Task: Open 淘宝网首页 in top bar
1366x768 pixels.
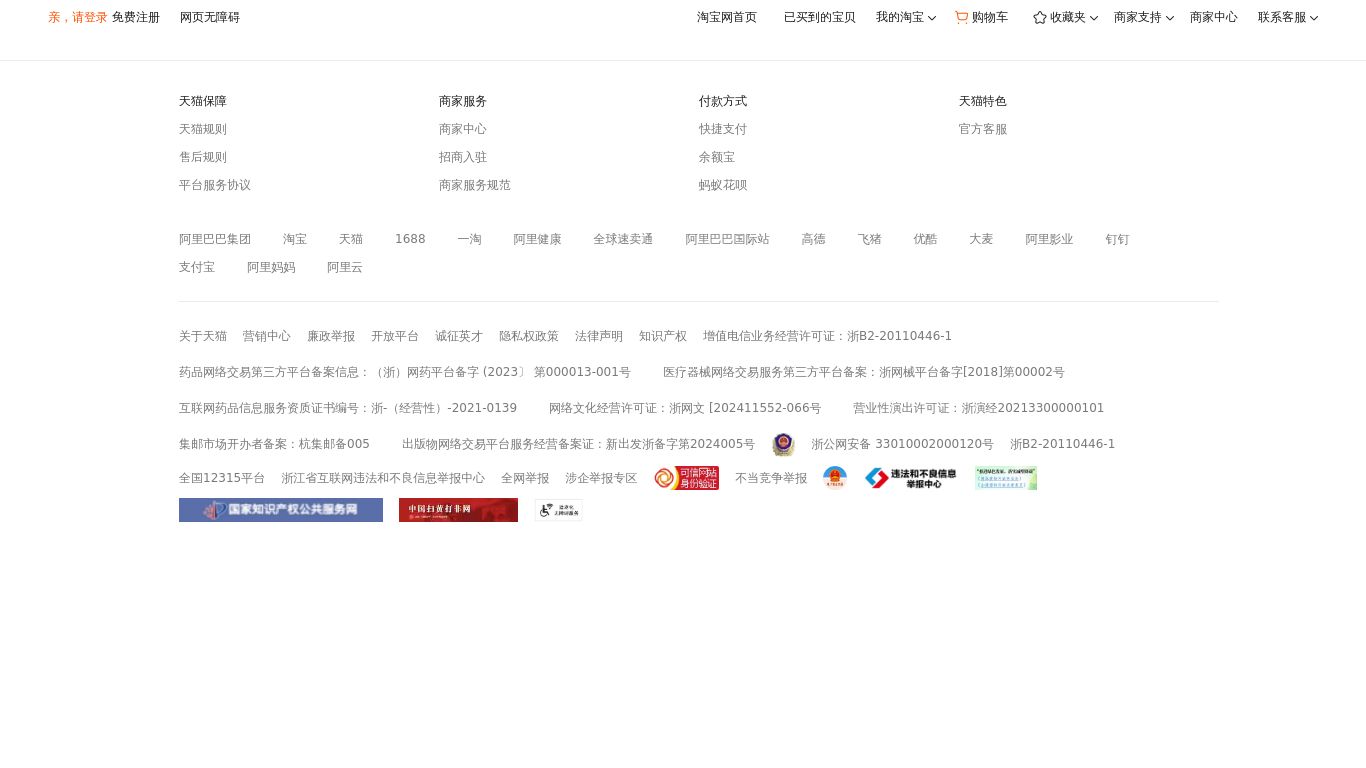Action: click(727, 17)
